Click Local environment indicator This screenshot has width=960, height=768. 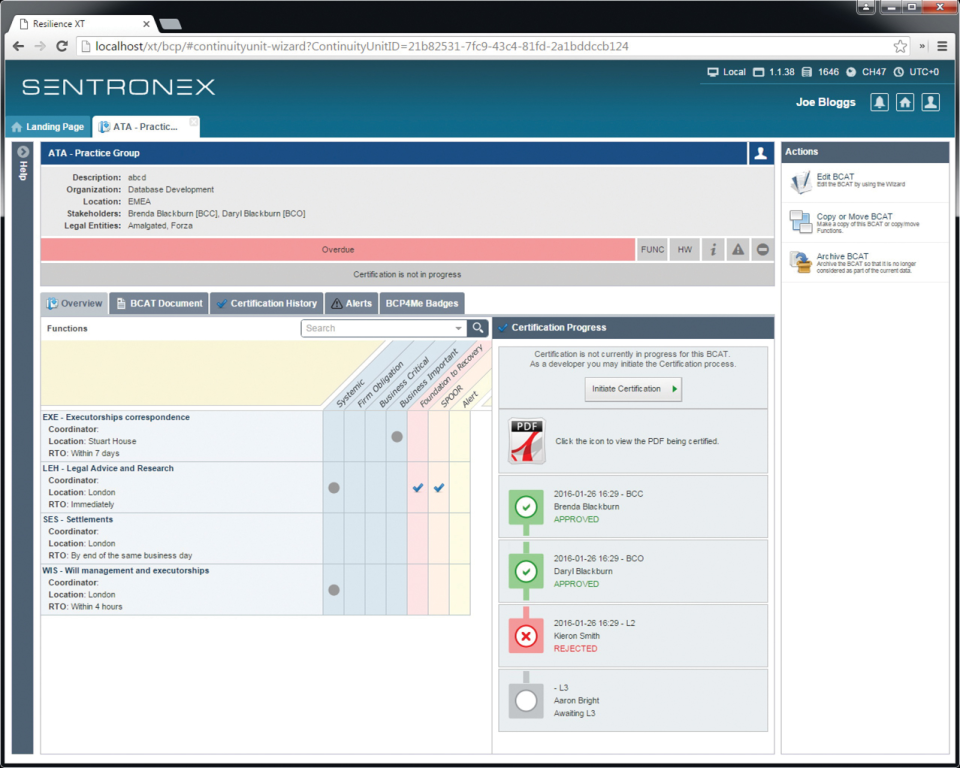(727, 72)
